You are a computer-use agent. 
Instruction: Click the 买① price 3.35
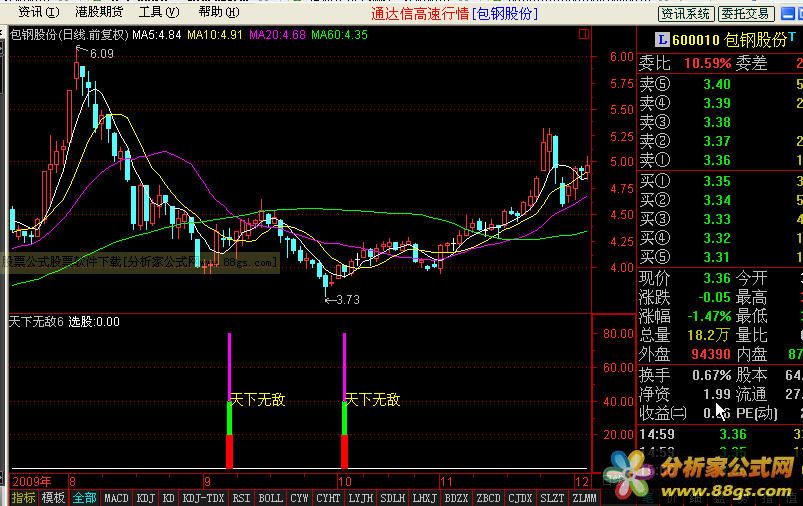[x=717, y=181]
